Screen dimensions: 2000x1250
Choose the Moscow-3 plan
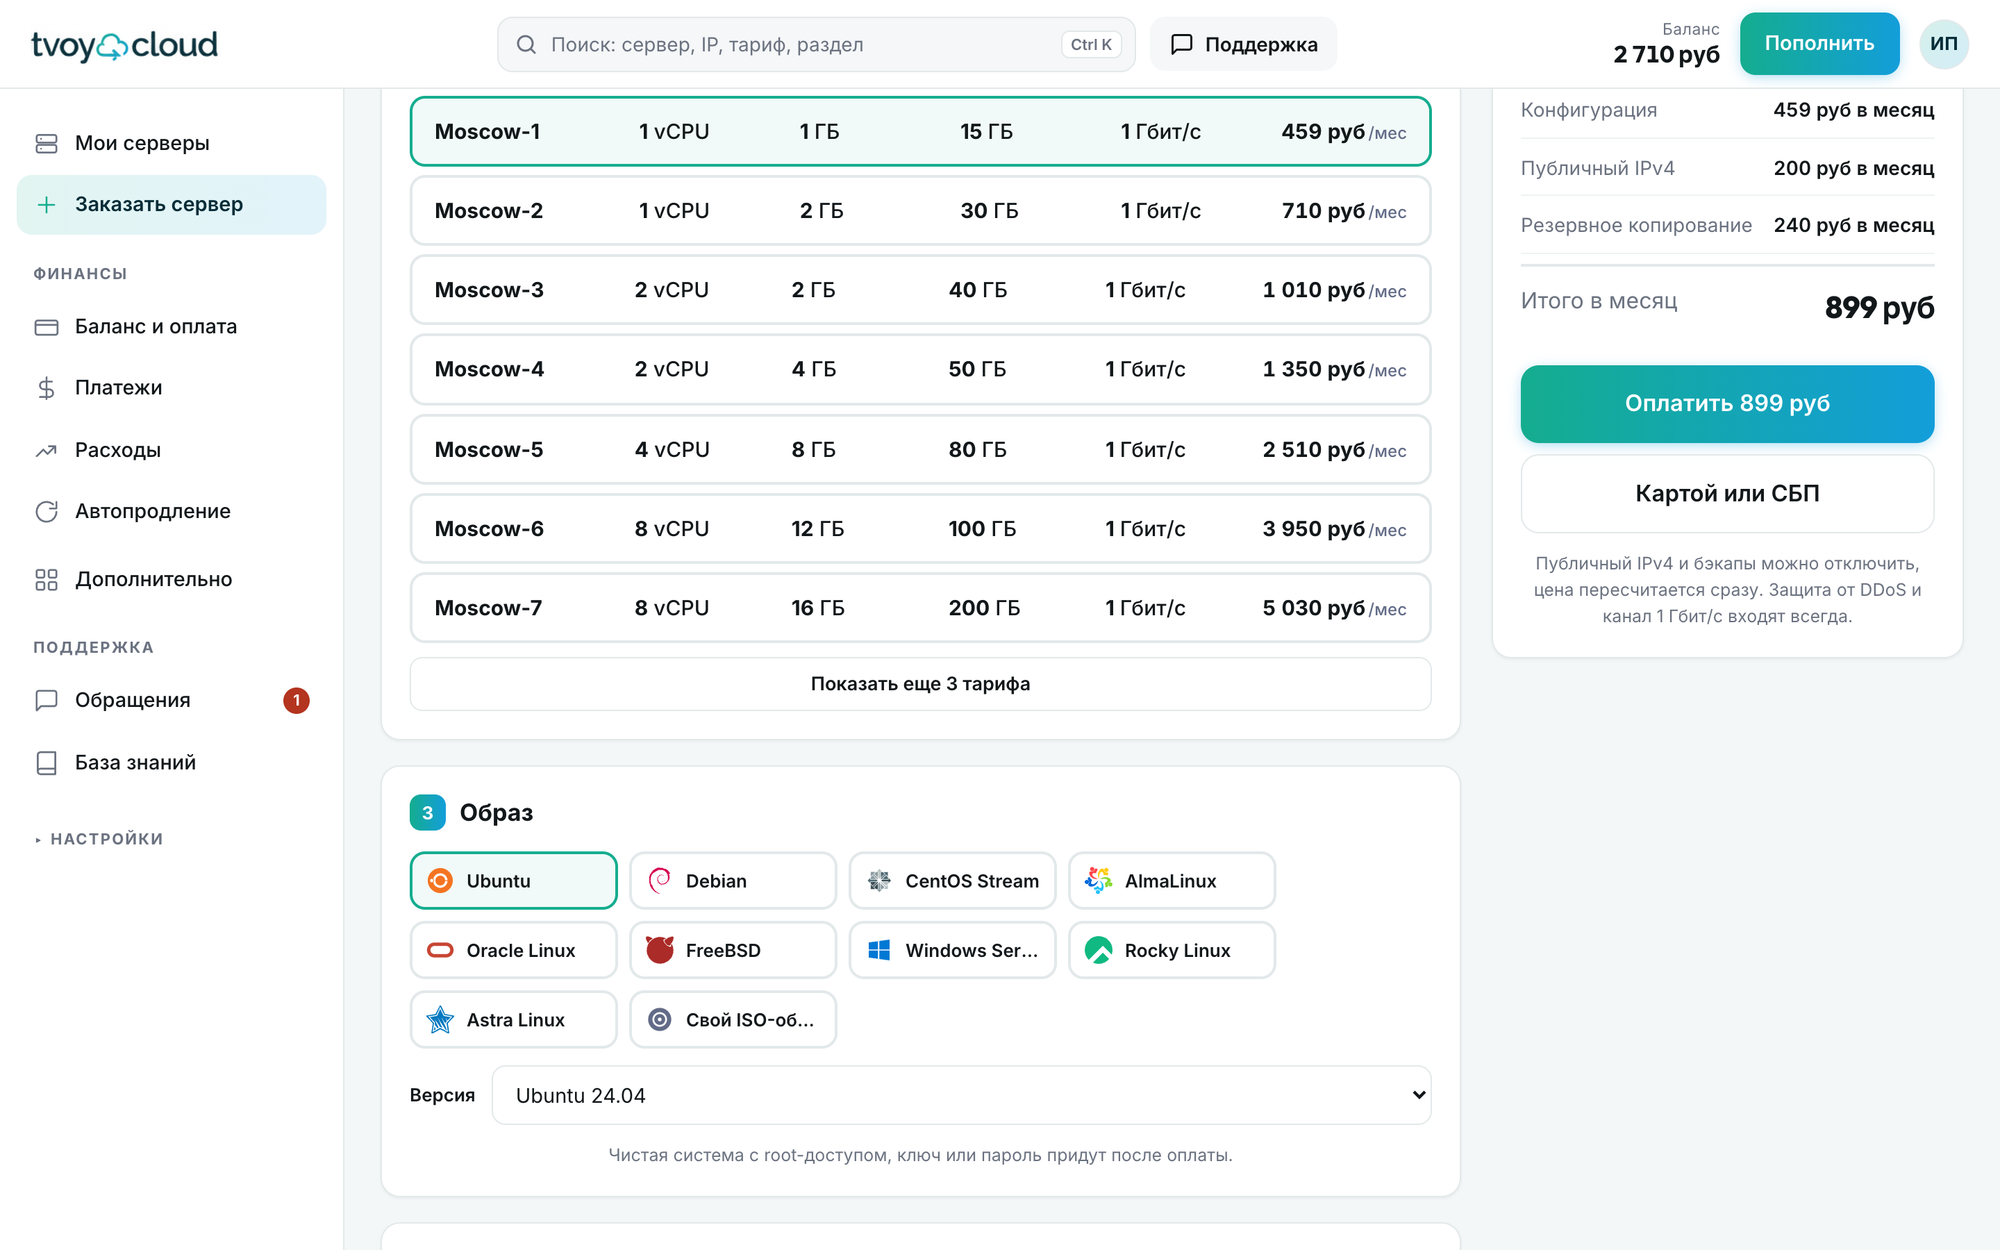point(920,290)
